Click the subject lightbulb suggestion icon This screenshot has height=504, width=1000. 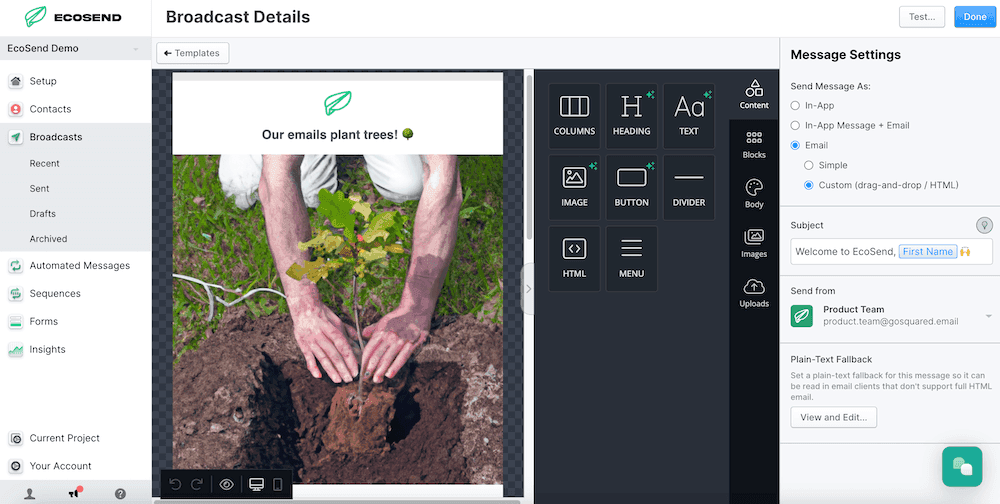pyautogui.click(x=985, y=225)
